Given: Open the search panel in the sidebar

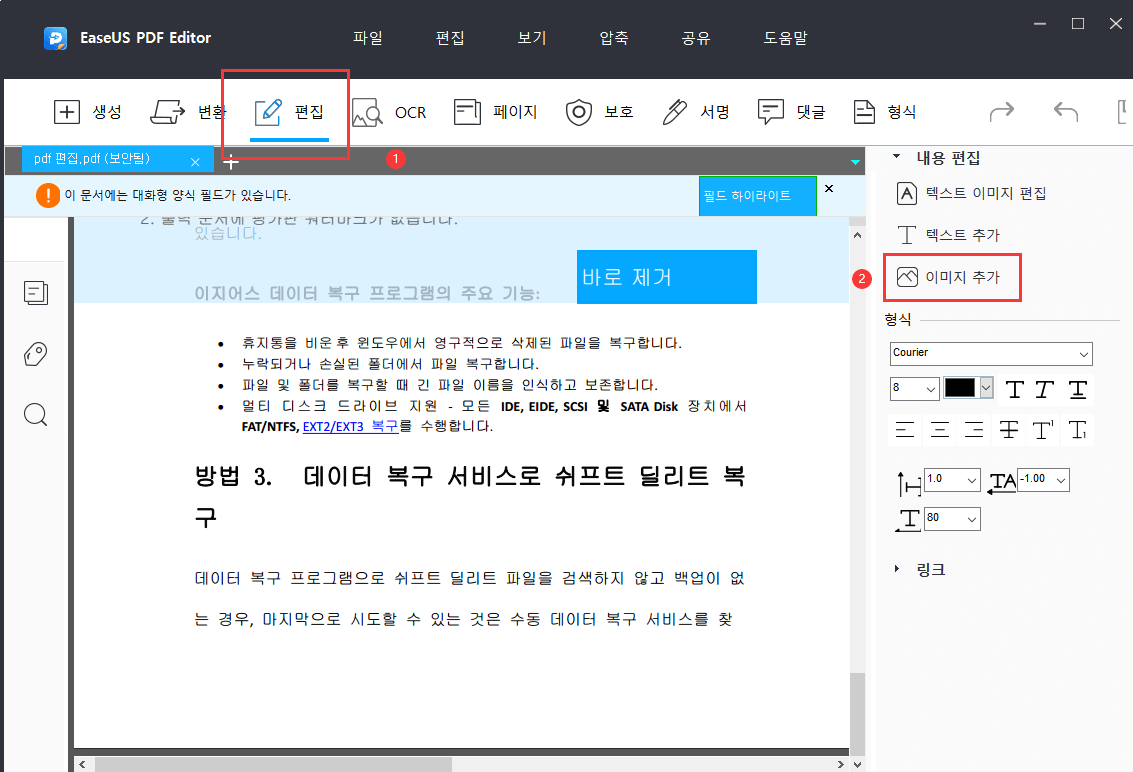Looking at the screenshot, I should [x=35, y=414].
